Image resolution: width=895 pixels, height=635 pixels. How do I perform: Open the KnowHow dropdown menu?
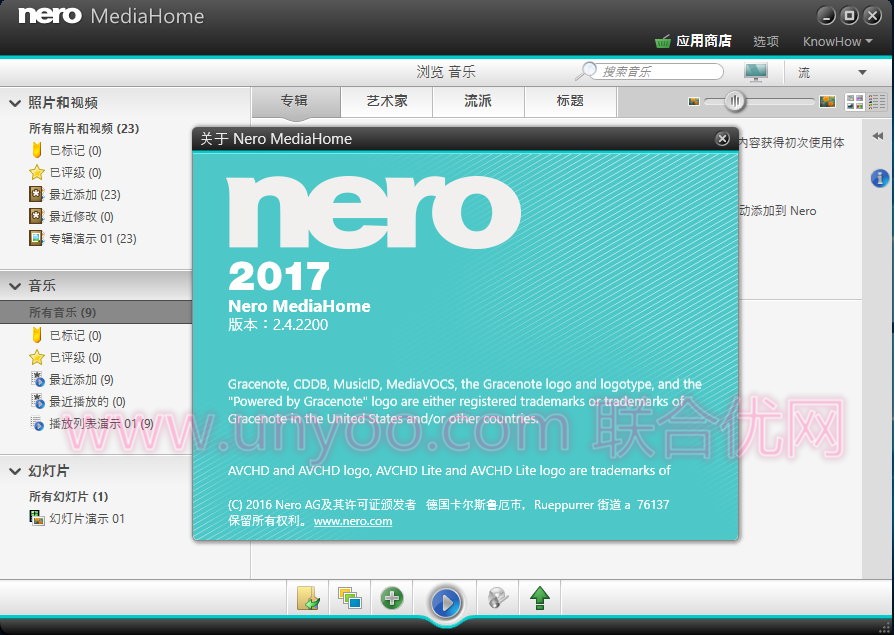coord(837,42)
